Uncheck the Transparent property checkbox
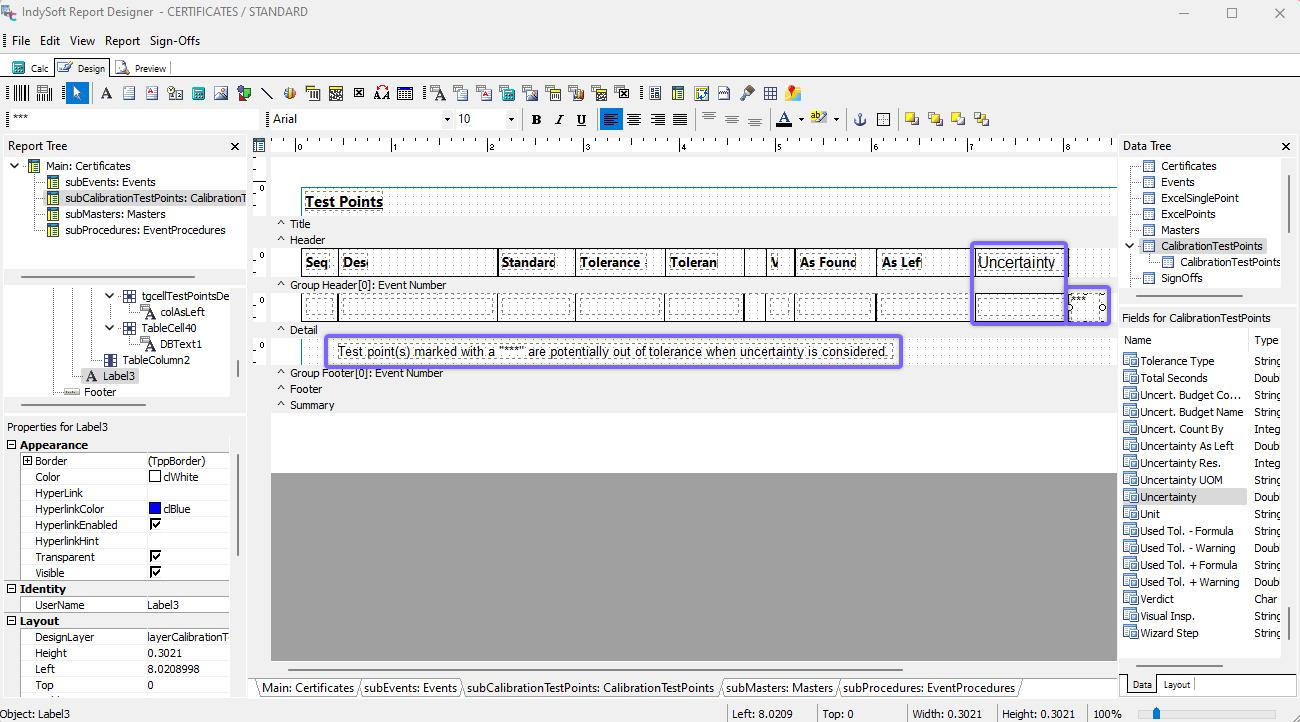The image size is (1300, 722). click(155, 557)
